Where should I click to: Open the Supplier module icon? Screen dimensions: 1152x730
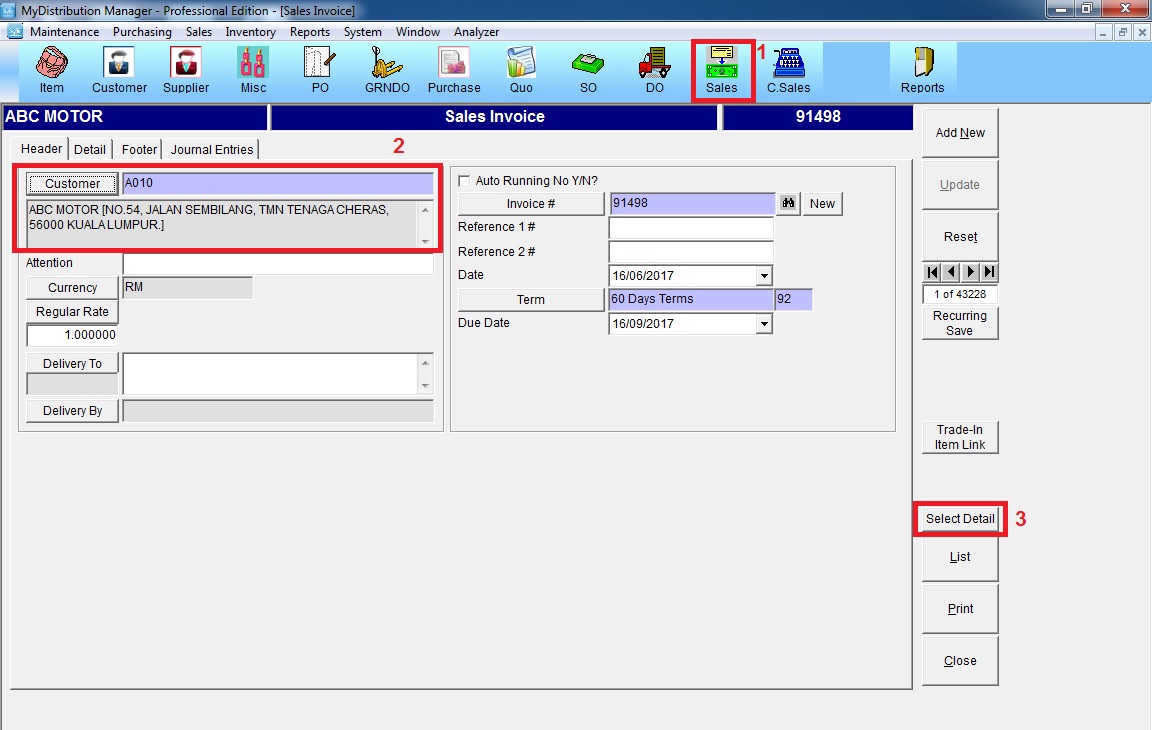186,70
